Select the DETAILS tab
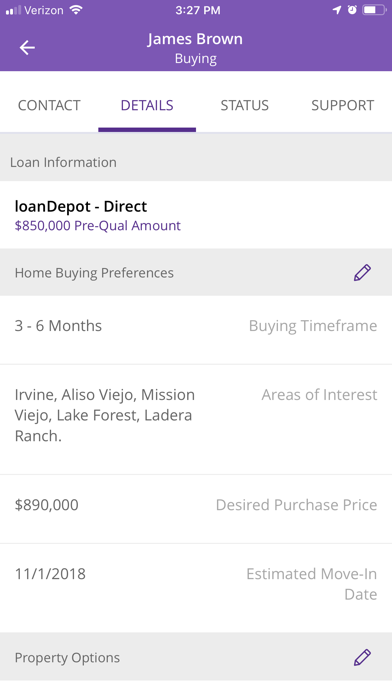Screen dimensions: 392x696 click(147, 105)
